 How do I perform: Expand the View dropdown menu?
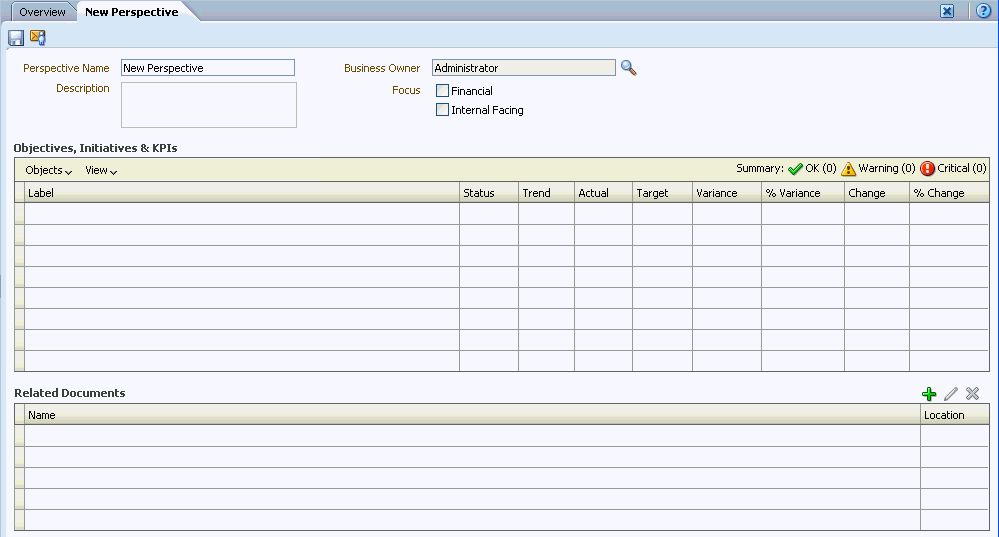click(x=101, y=170)
